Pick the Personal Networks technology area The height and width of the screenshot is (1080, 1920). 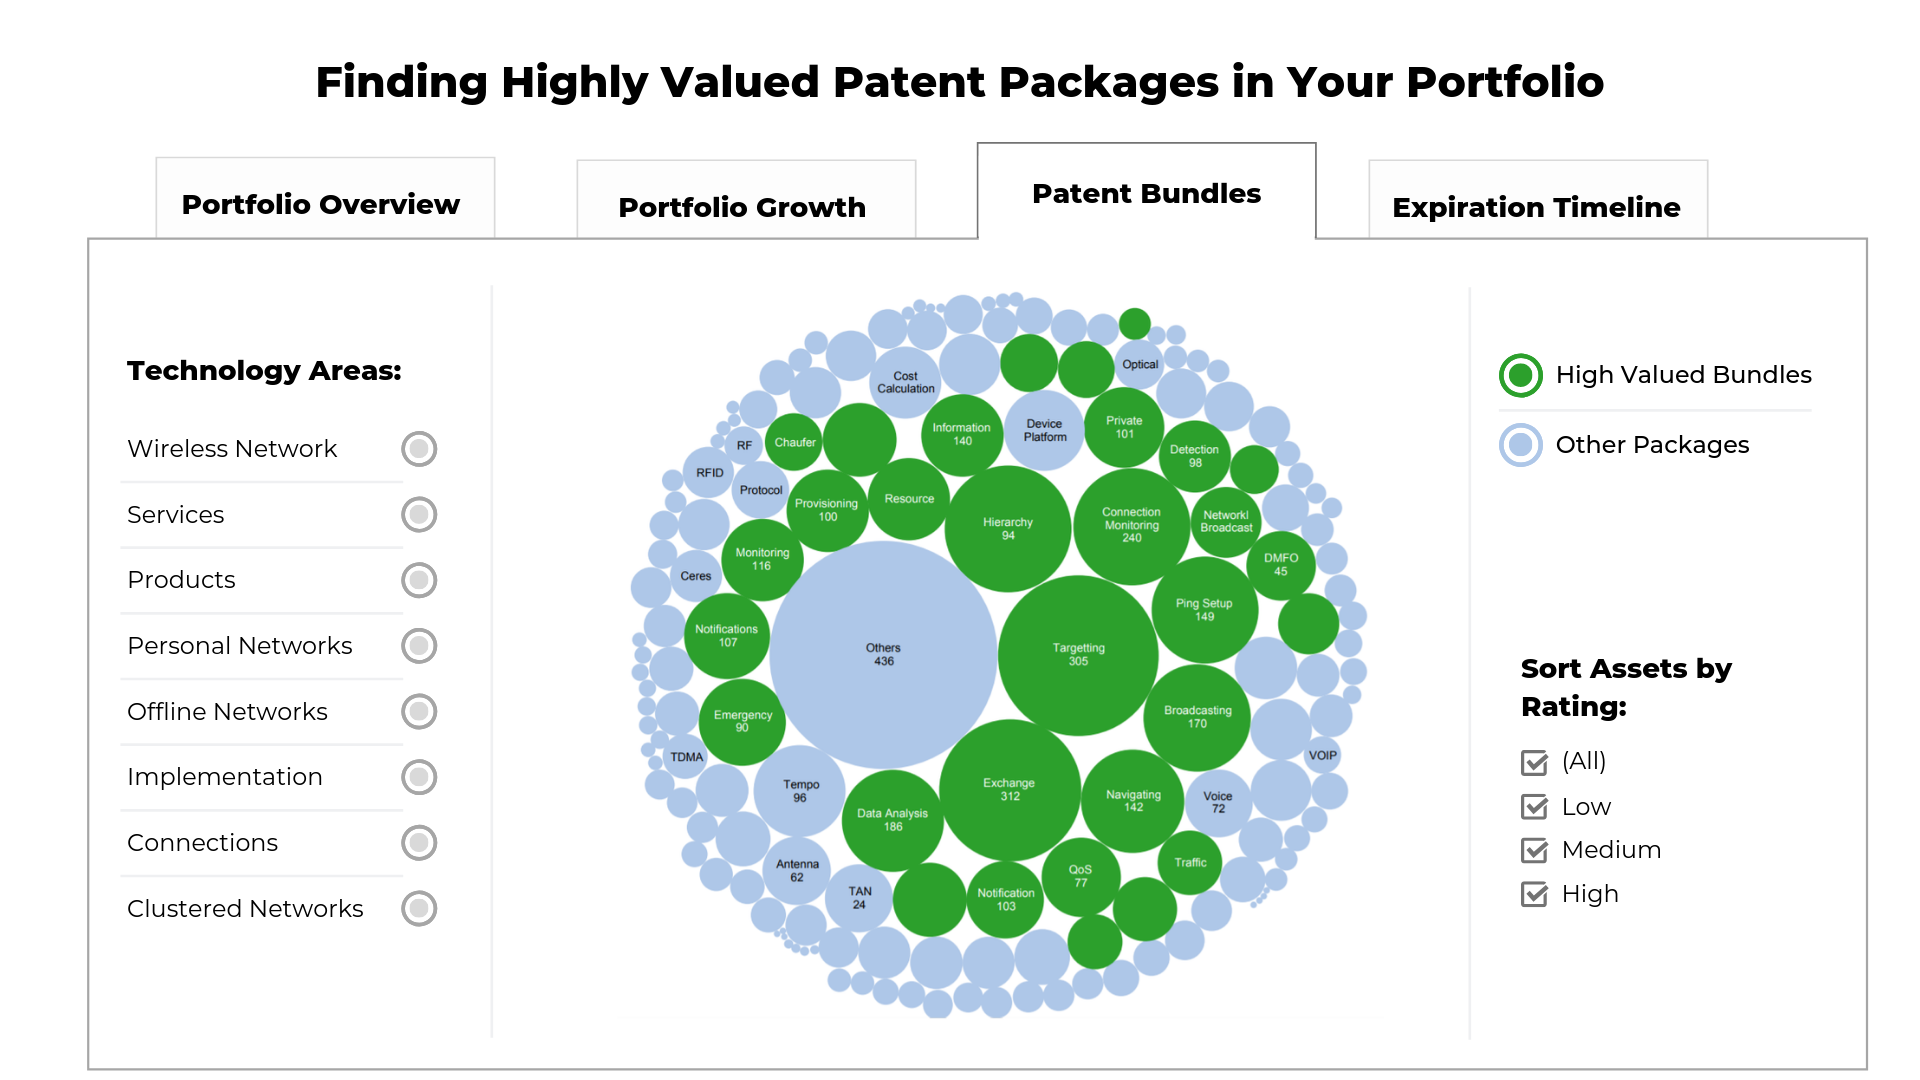coord(419,646)
